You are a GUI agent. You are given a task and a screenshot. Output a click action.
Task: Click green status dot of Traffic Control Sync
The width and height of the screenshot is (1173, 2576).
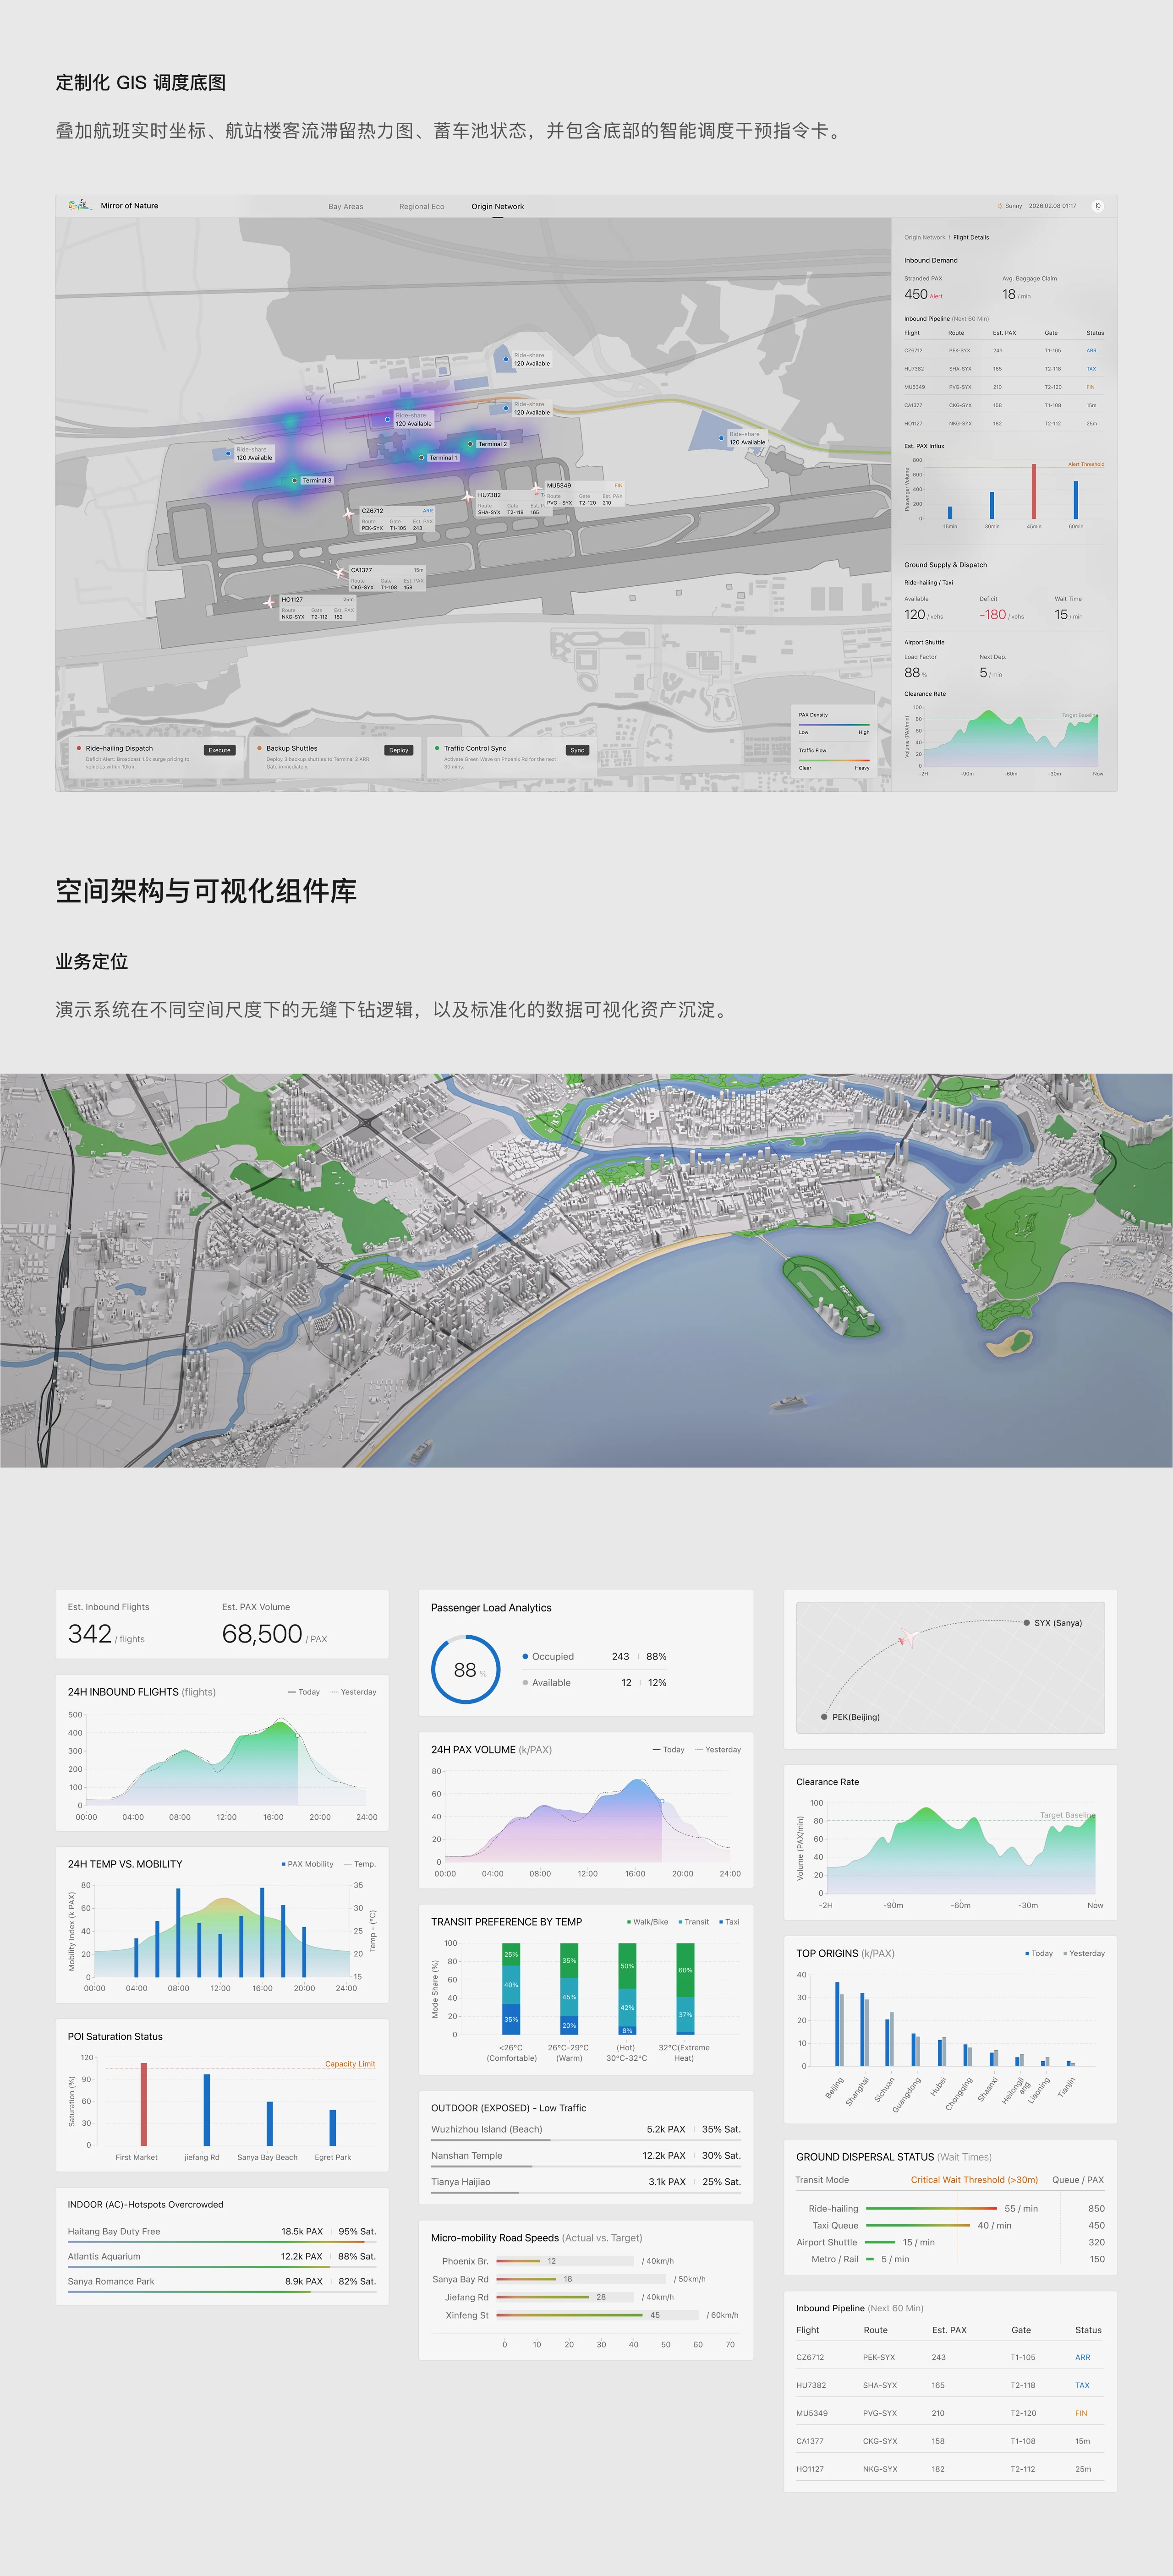coord(437,748)
